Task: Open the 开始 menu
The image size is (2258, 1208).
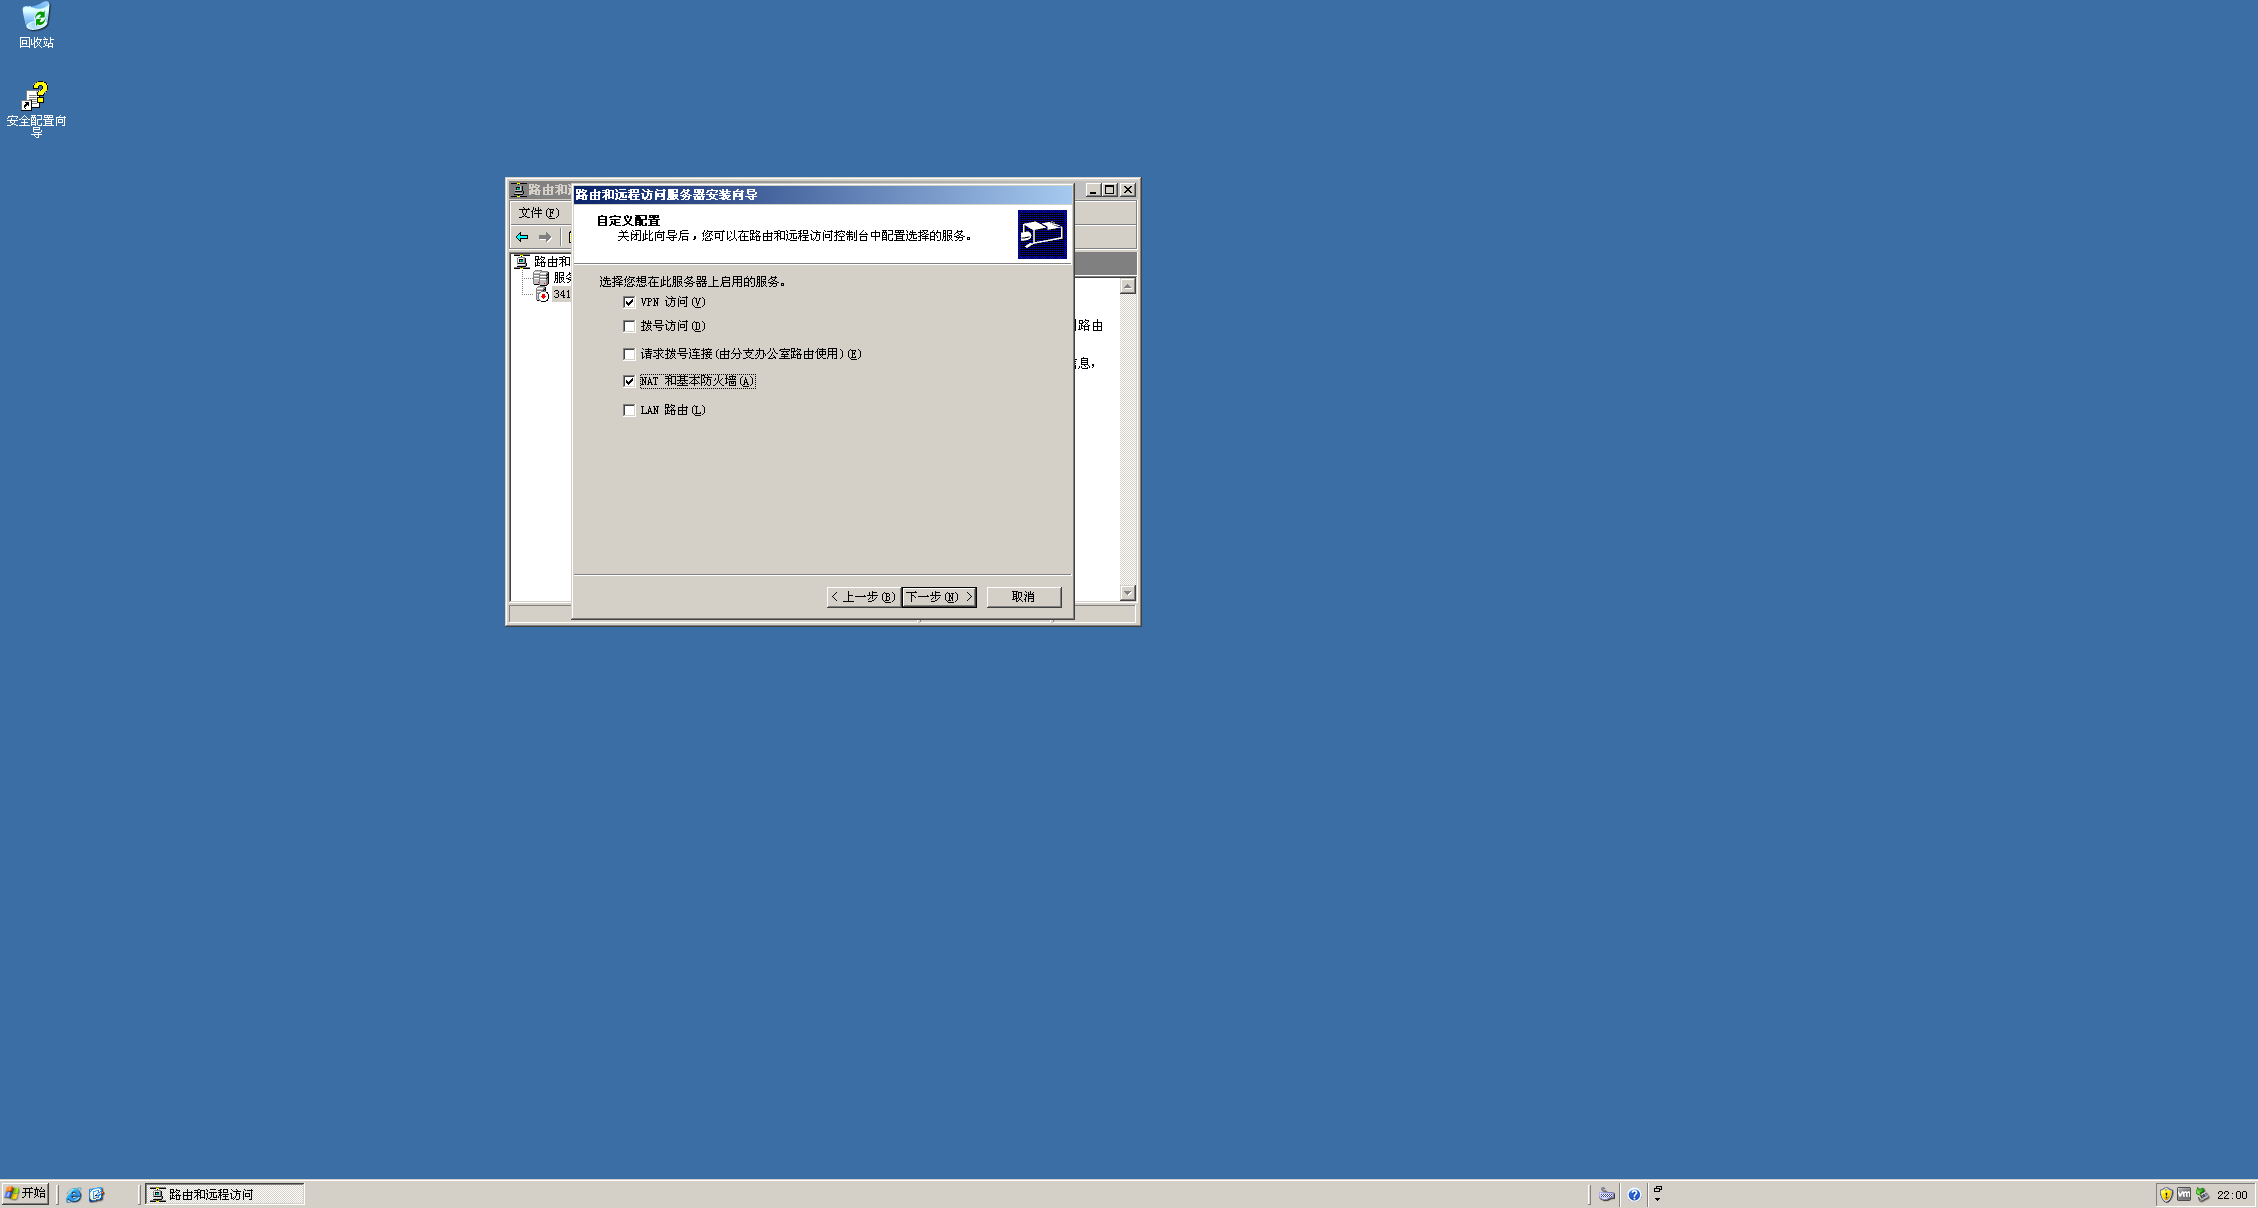Action: click(24, 1193)
